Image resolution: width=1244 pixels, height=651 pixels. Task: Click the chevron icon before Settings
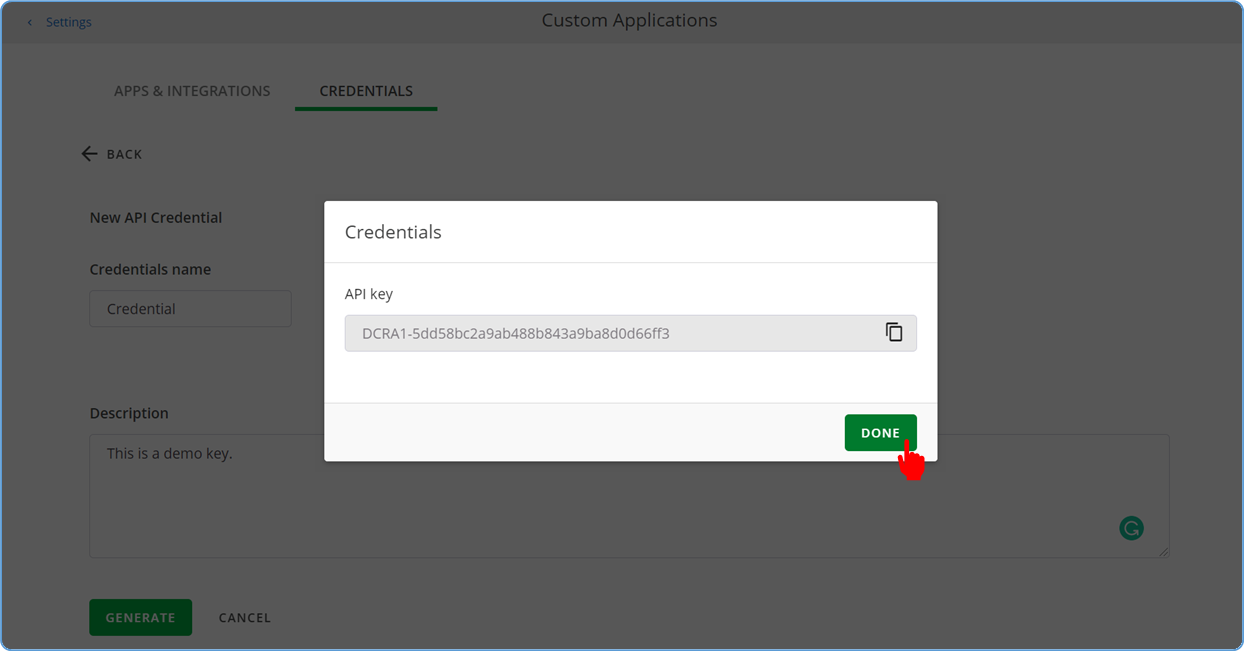point(30,22)
